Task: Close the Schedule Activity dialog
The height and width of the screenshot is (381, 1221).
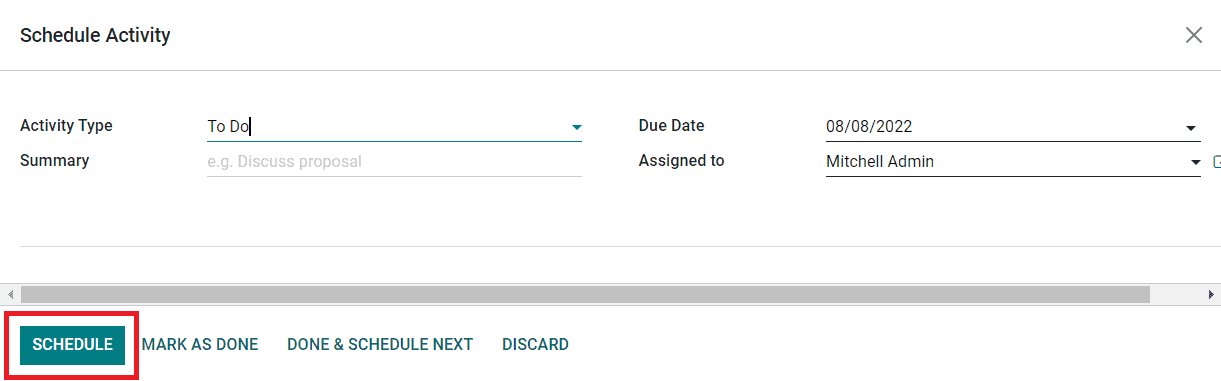Action: [1193, 35]
